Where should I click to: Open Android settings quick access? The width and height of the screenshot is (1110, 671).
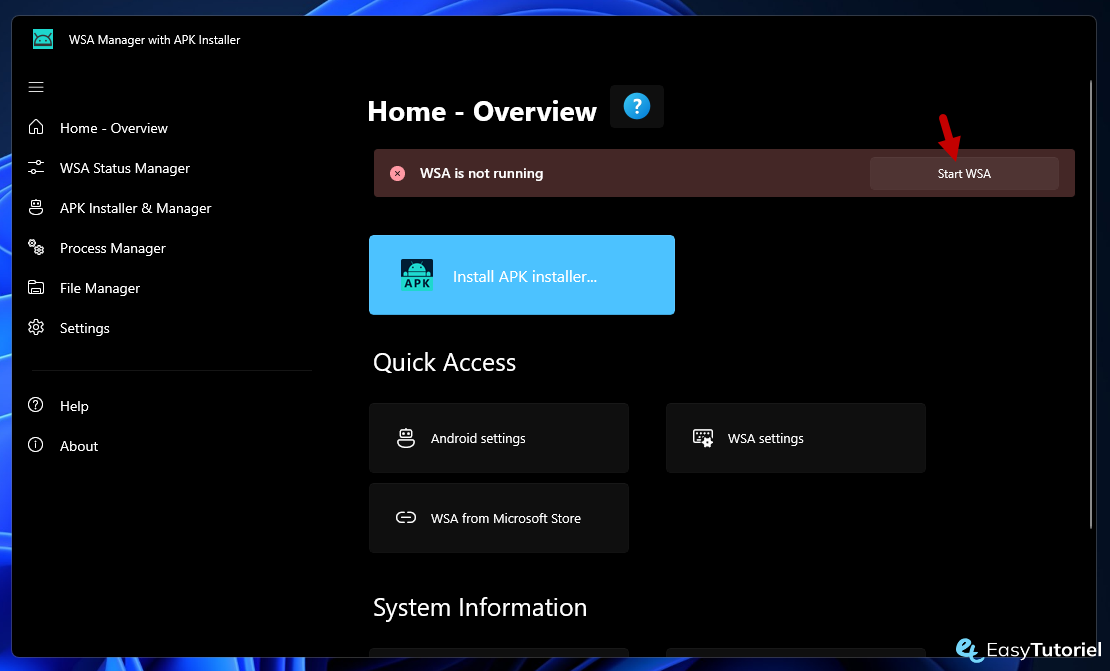[x=498, y=438]
